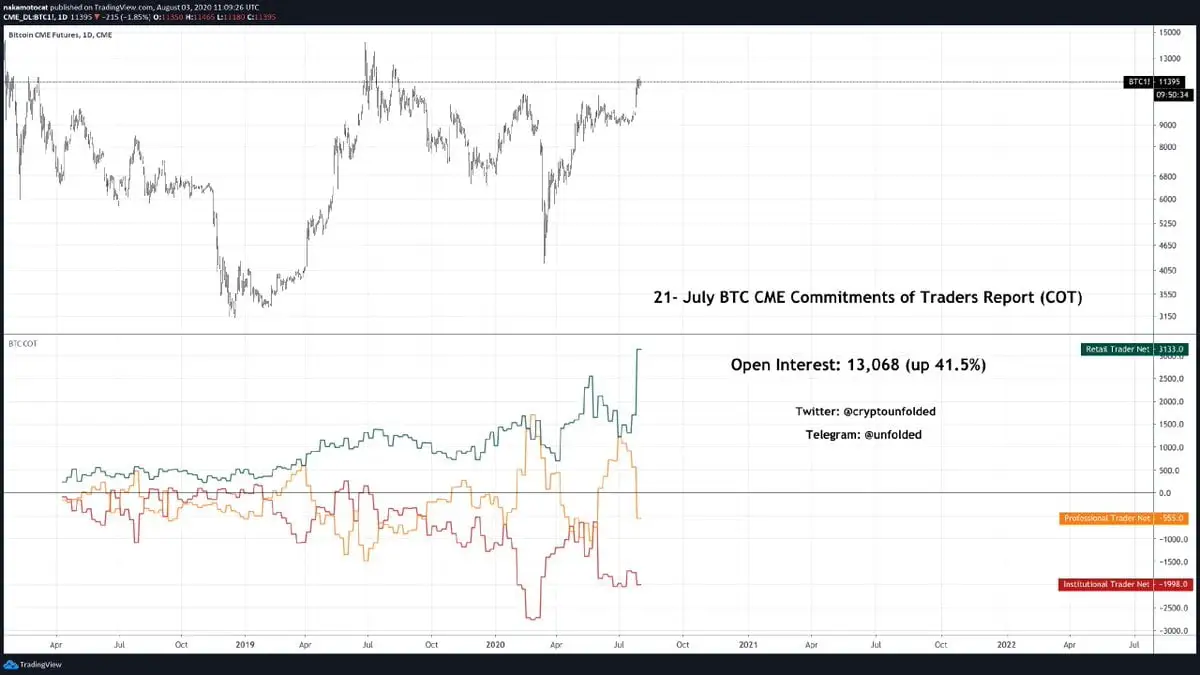Click the 15000 level on price scale

1171,32
